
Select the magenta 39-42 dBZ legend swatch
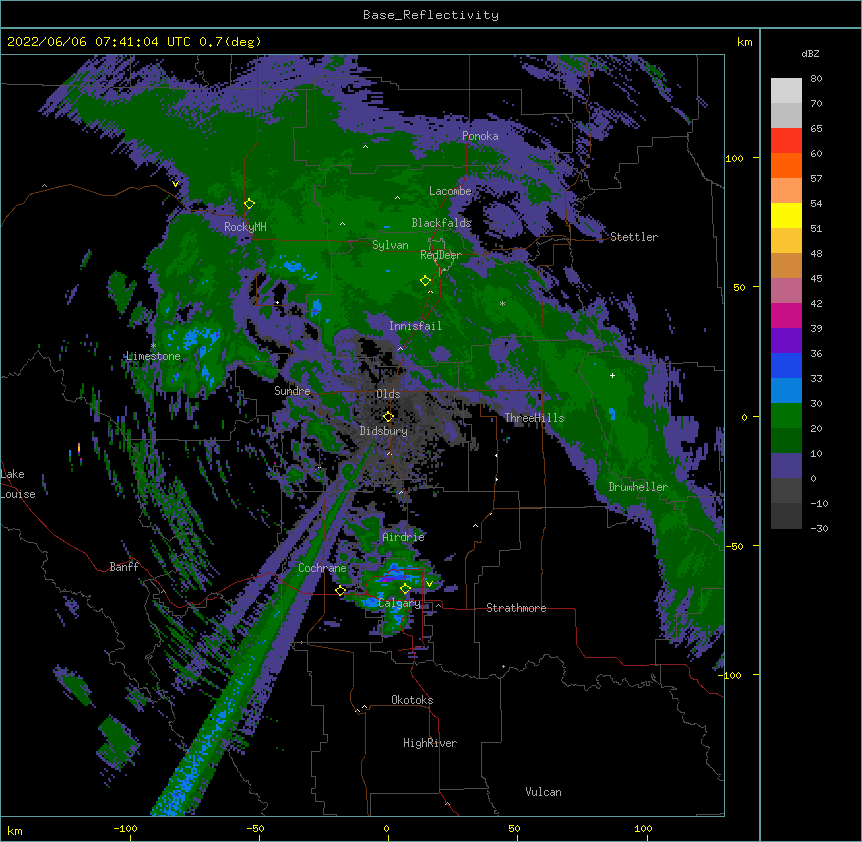coord(786,315)
